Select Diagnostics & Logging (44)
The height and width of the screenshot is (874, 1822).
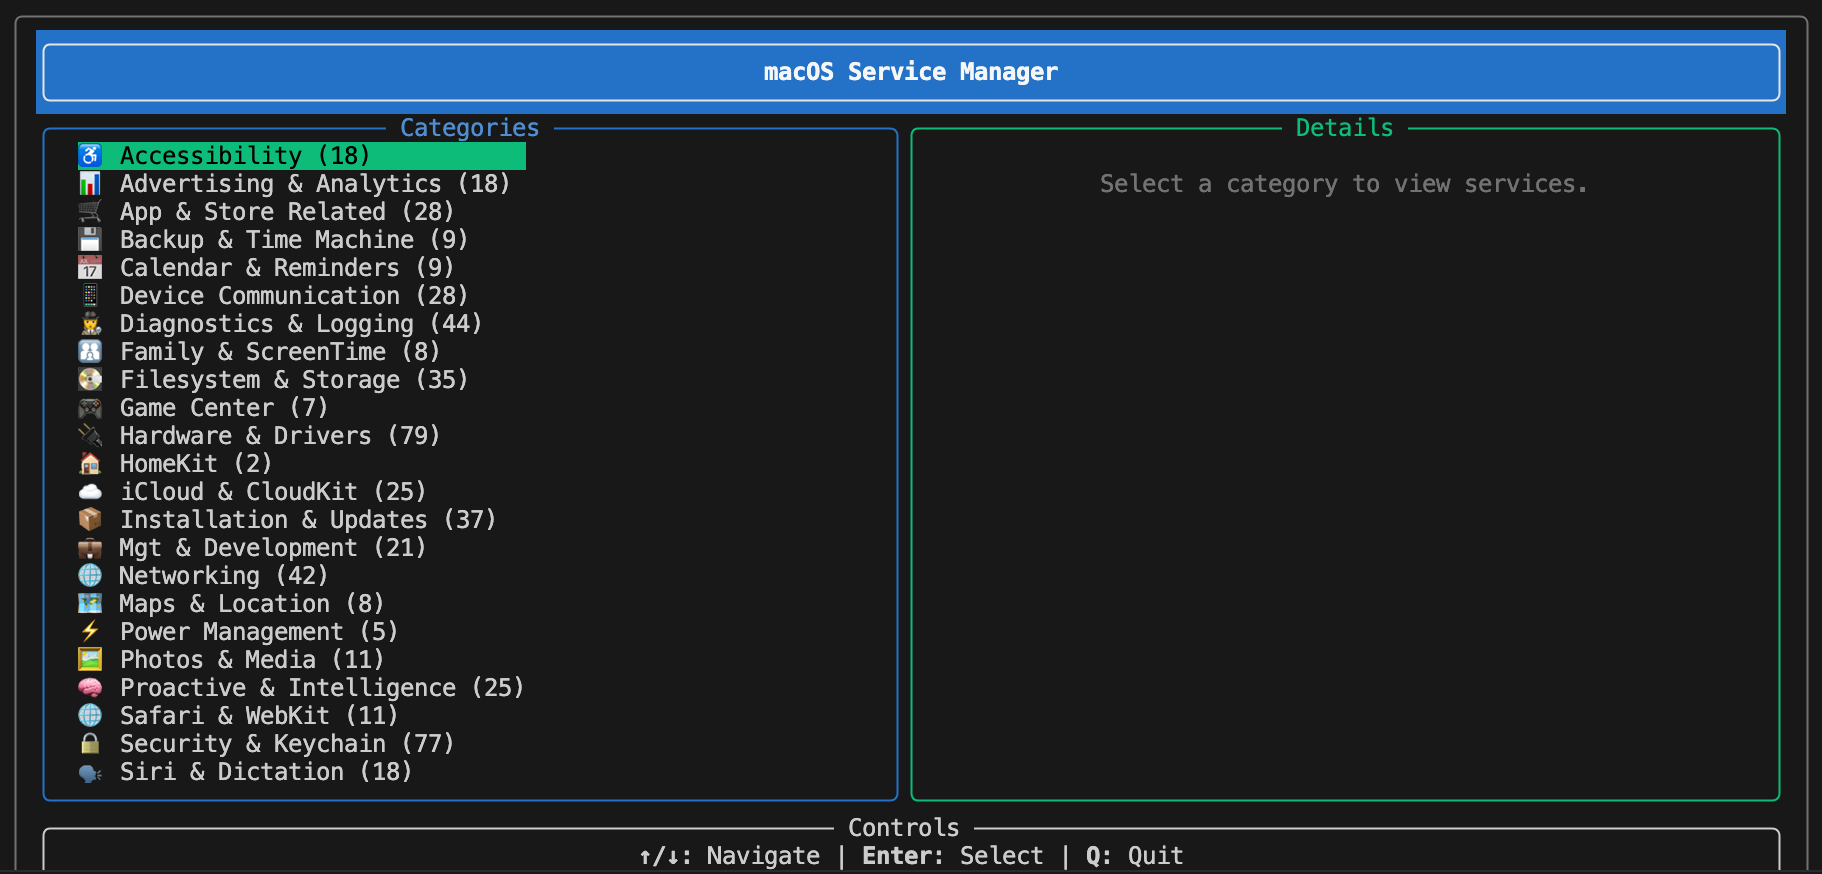point(301,323)
